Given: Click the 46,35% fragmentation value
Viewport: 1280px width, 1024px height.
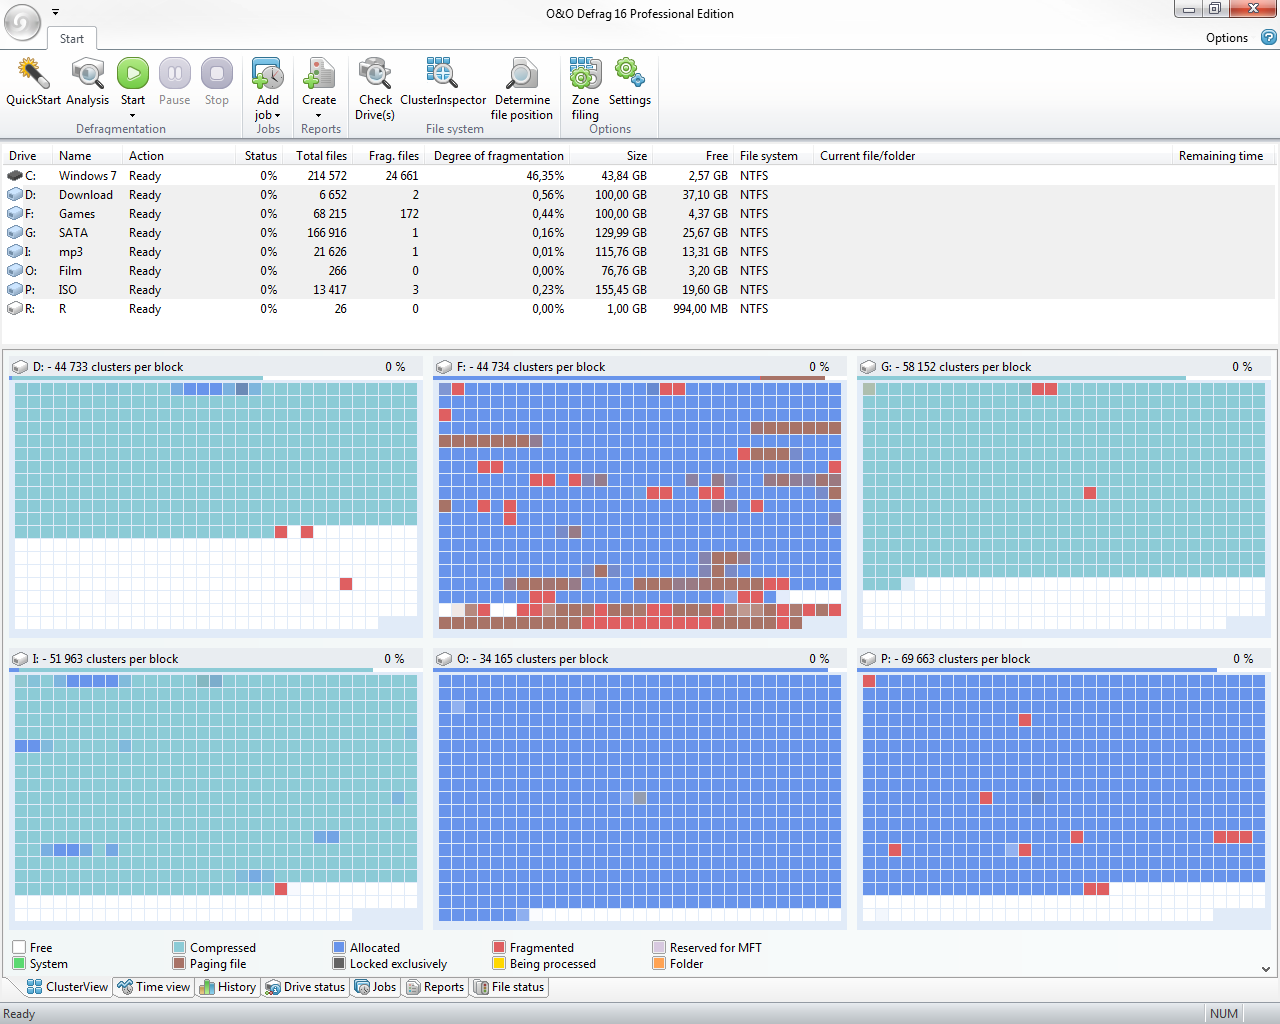Looking at the screenshot, I should pos(545,176).
